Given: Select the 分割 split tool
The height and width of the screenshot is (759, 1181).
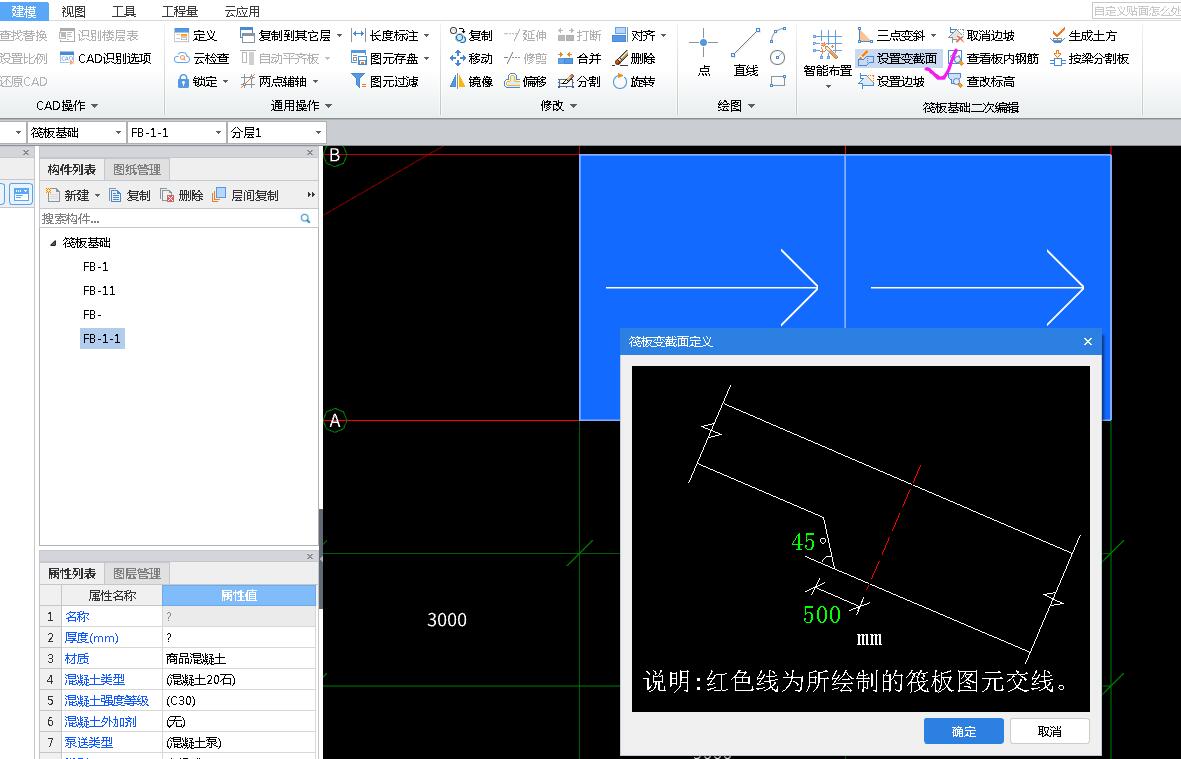Looking at the screenshot, I should pyautogui.click(x=580, y=81).
